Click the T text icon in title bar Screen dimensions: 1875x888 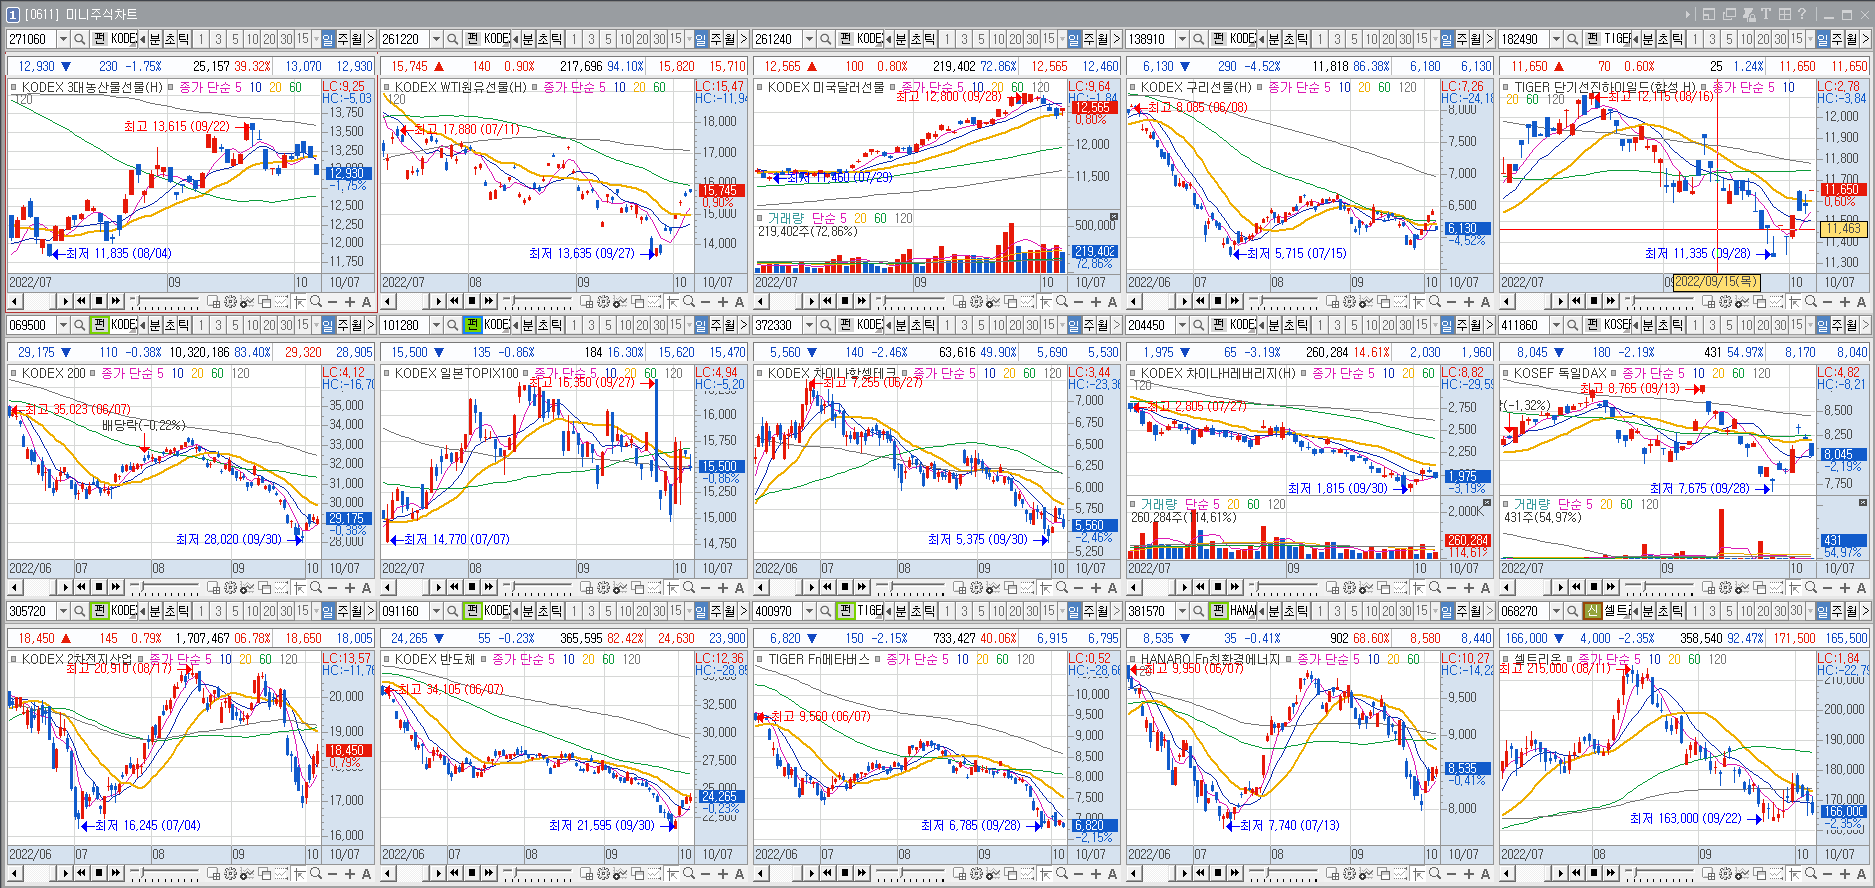click(1766, 14)
